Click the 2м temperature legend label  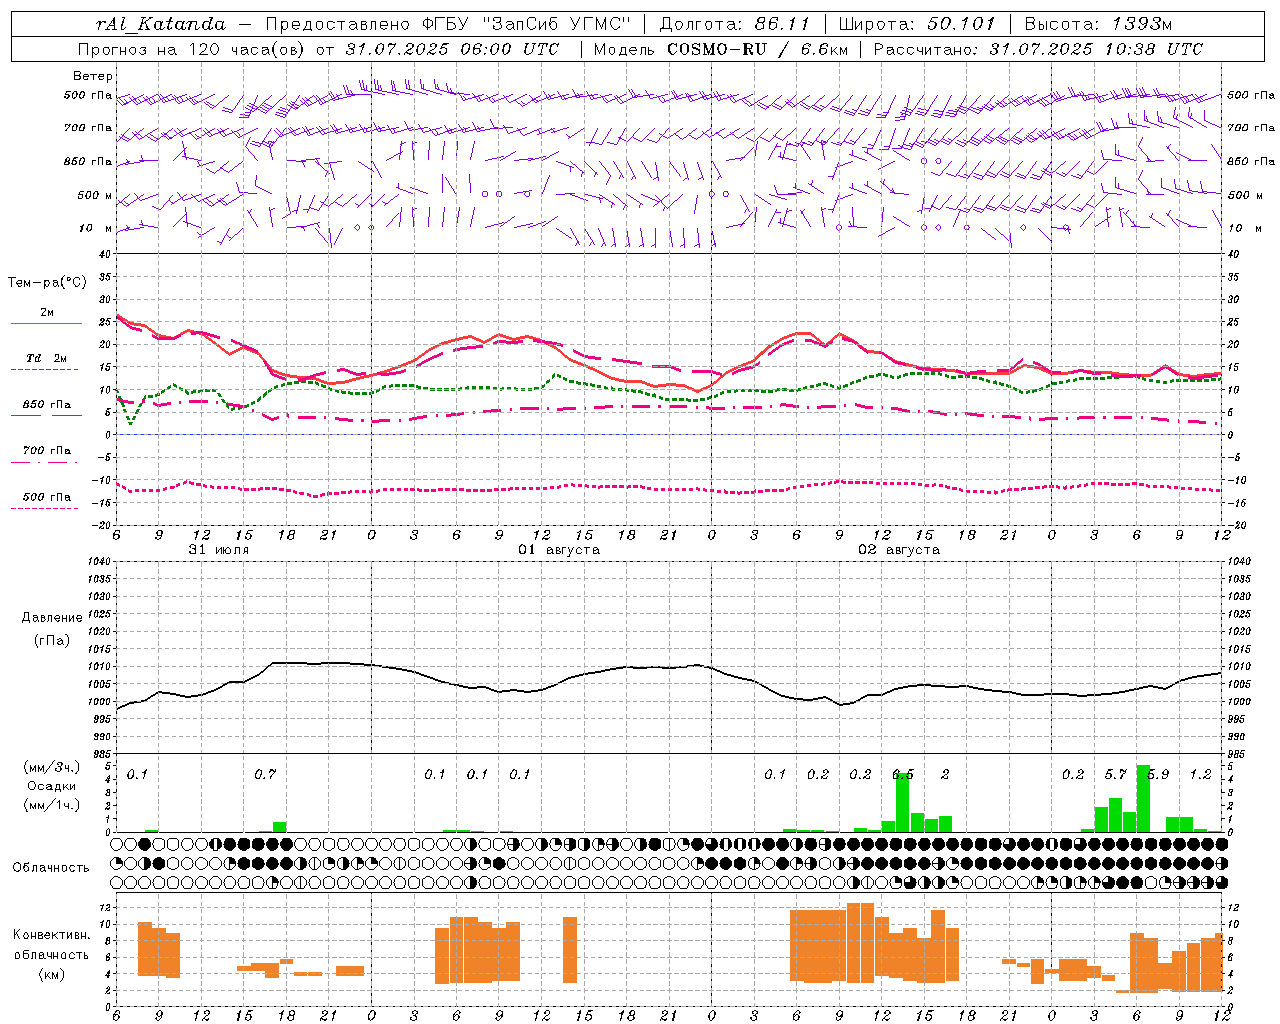pos(47,313)
